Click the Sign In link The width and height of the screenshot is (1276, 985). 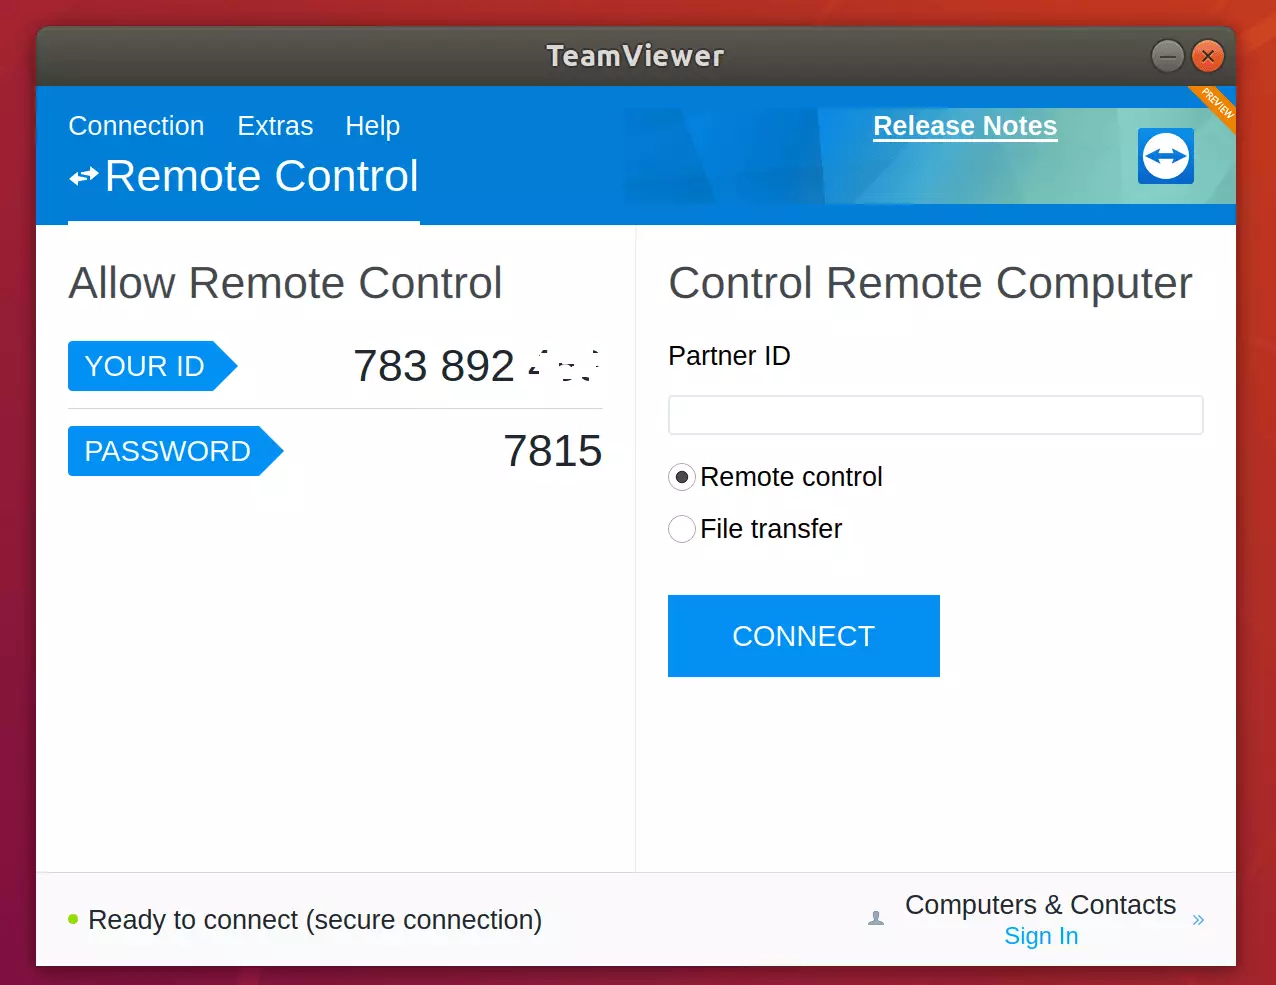point(1041,936)
